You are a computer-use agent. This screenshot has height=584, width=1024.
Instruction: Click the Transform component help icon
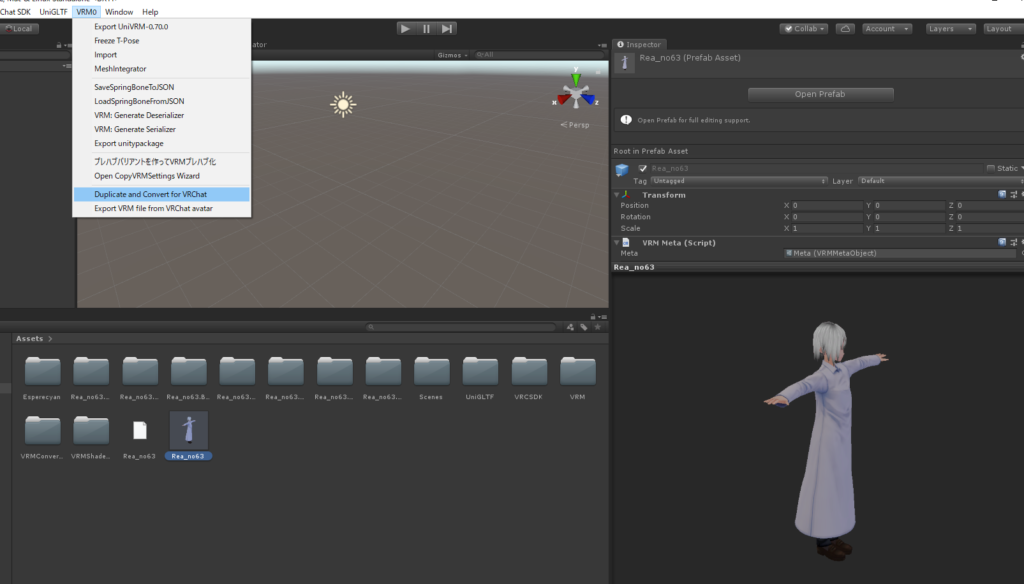point(1002,195)
